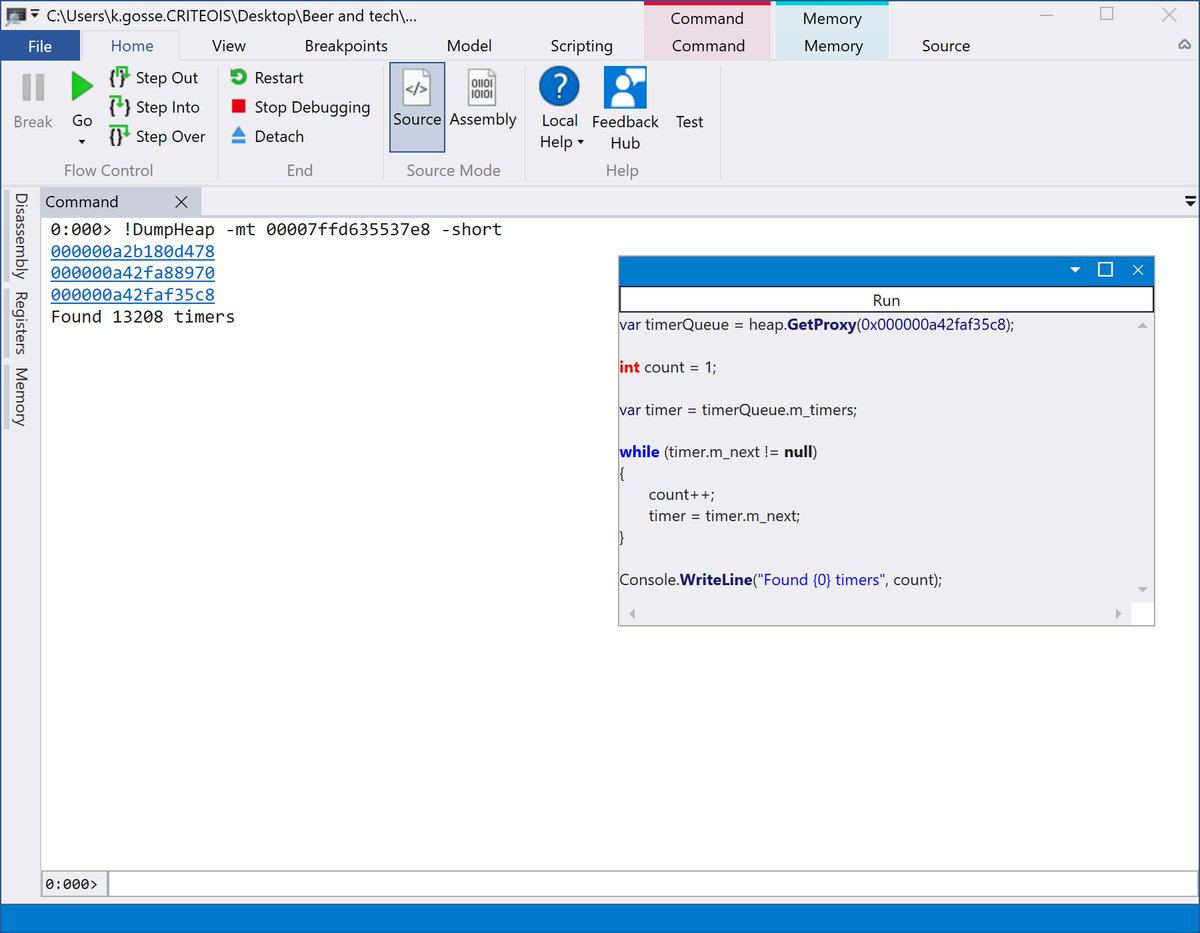The width and height of the screenshot is (1200, 933).
Task: Switch to the Breakpoints ribbon tab
Action: (346, 46)
